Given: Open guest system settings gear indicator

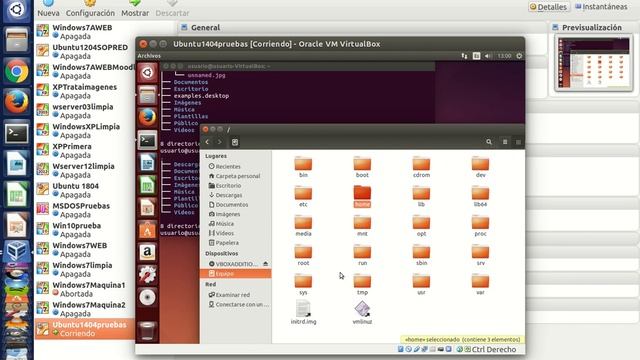Looking at the screenshot, I should tap(519, 56).
